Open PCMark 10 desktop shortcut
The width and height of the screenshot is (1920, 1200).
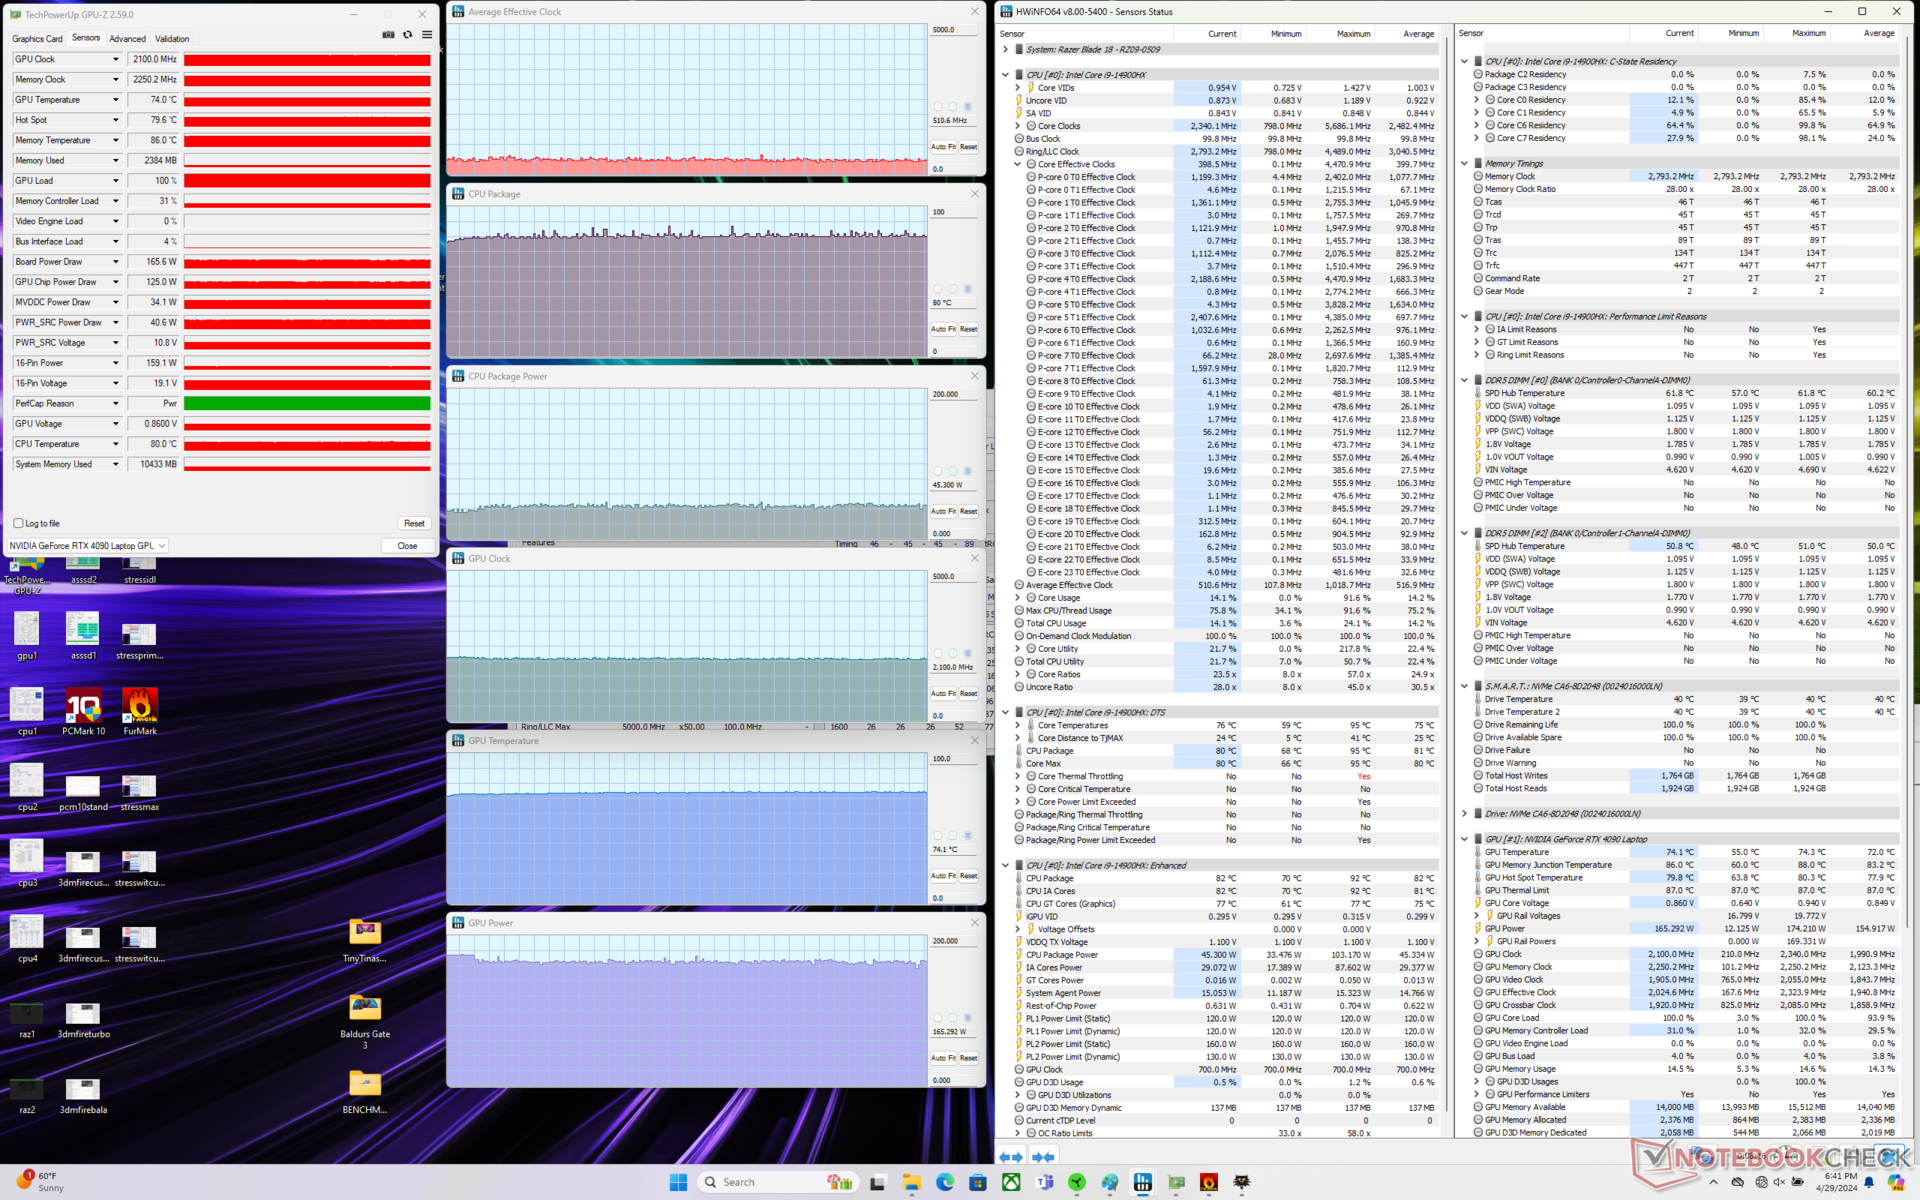83,707
